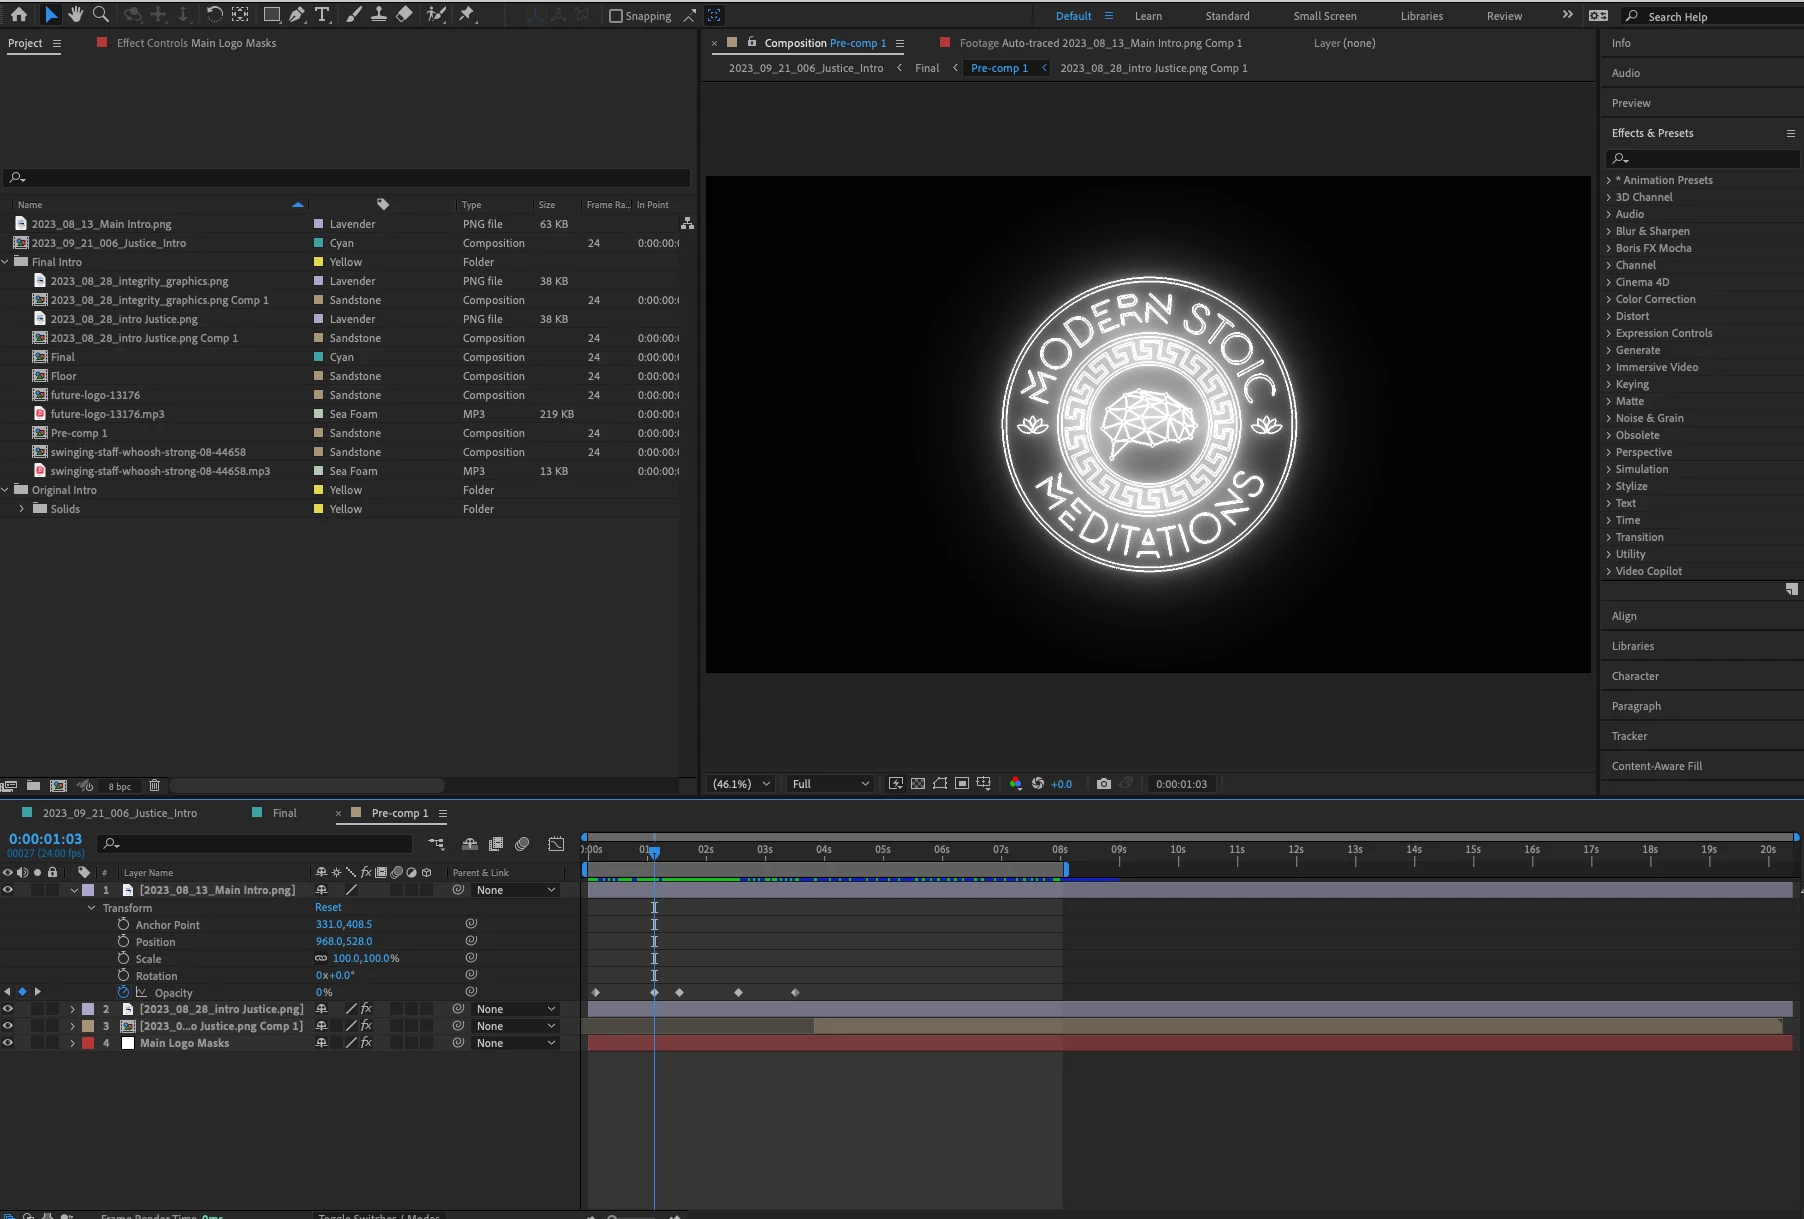
Task: Toggle the transparency grid in viewer
Action: click(918, 784)
